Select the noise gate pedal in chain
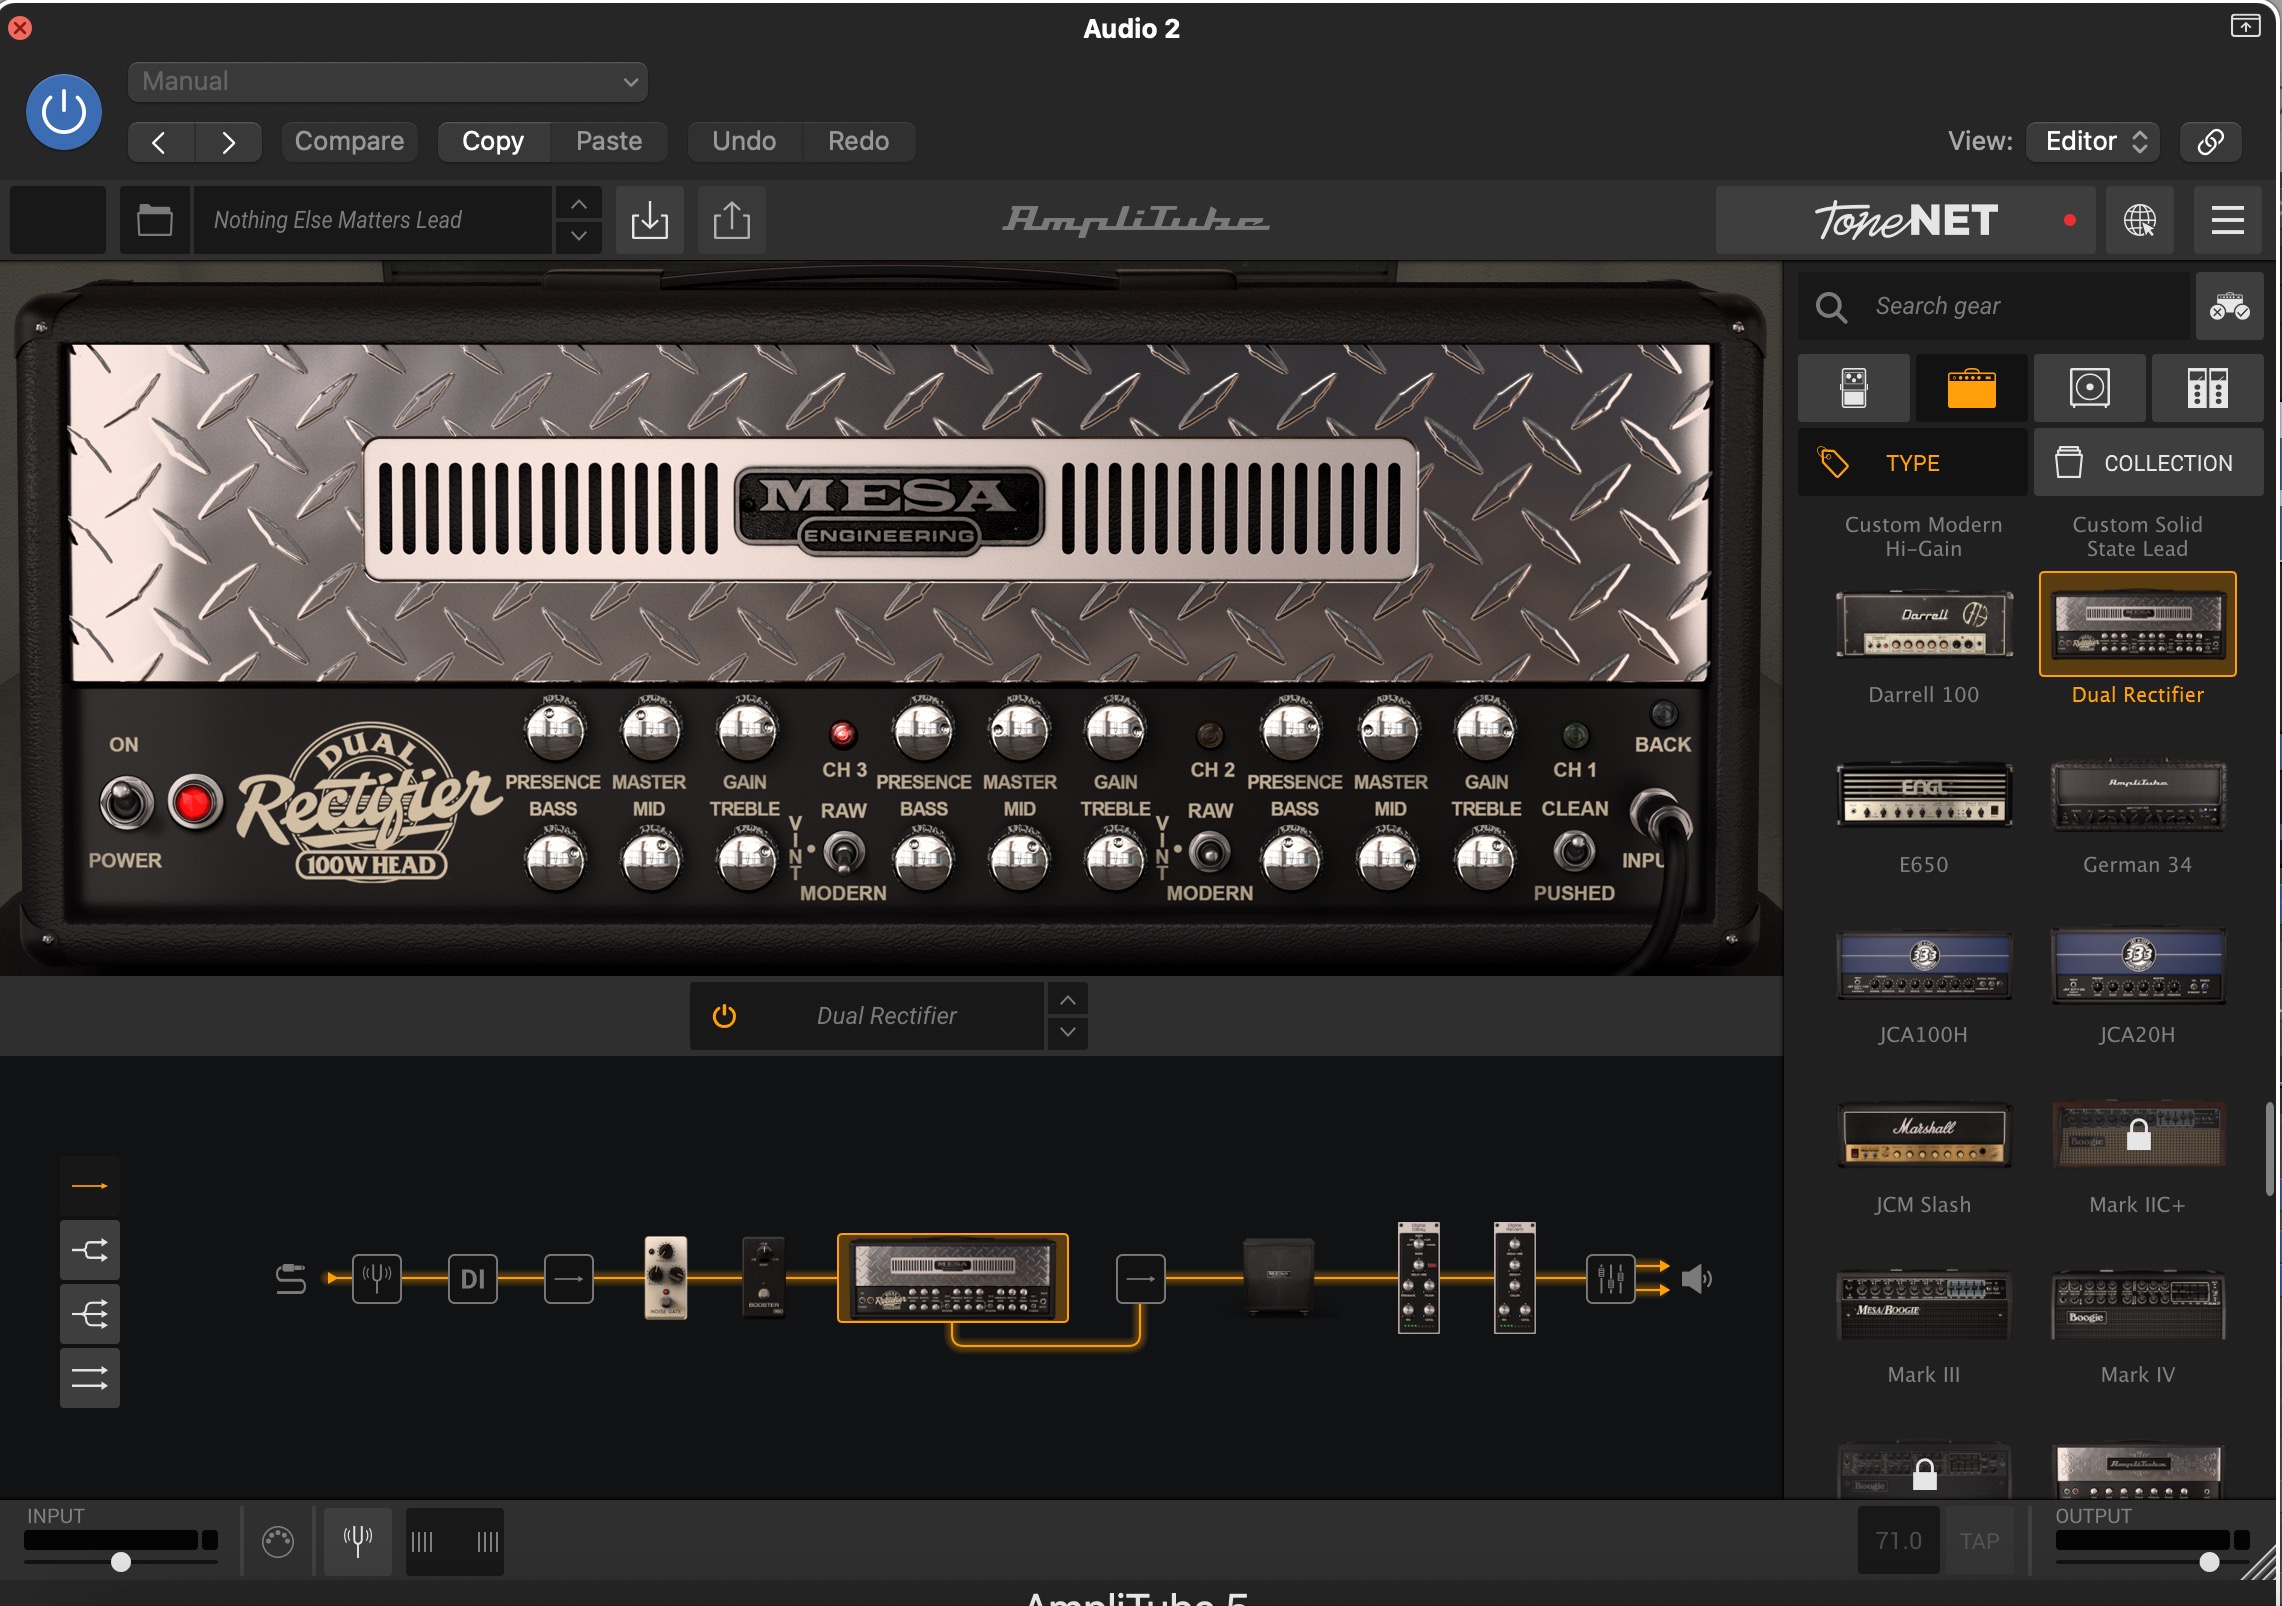Image resolution: width=2282 pixels, height=1606 pixels. (666, 1278)
